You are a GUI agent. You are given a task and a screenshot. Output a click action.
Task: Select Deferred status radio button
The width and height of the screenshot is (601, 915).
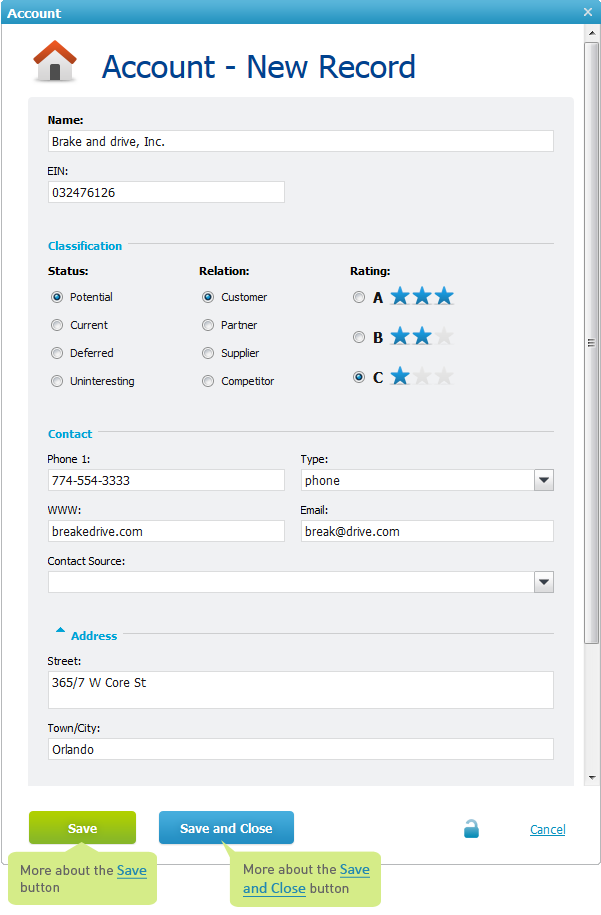57,353
